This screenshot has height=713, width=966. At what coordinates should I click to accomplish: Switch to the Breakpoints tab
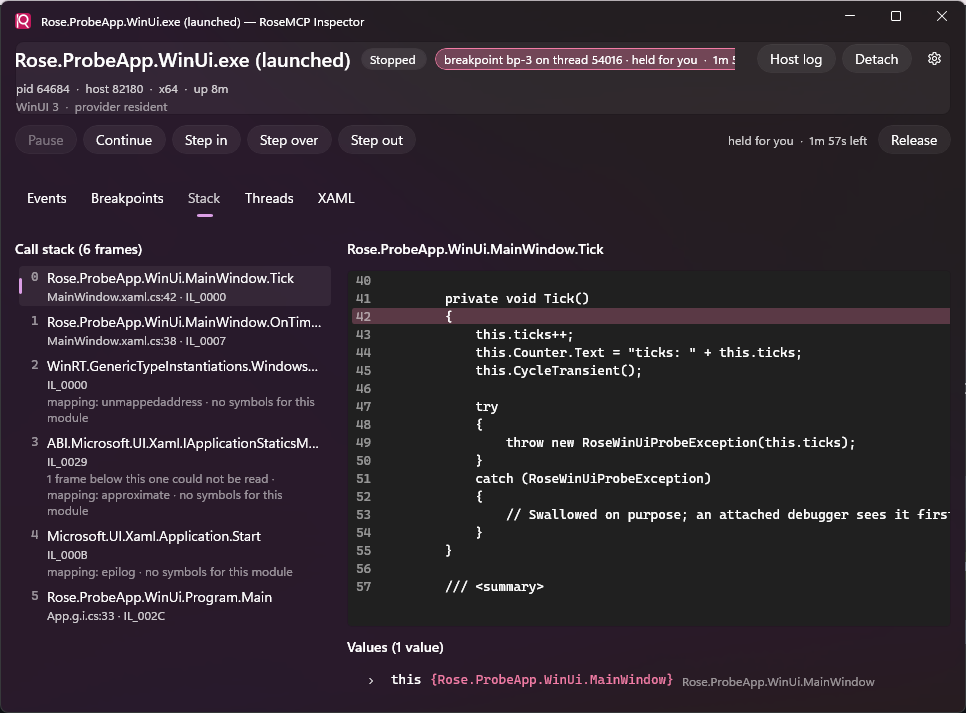click(x=127, y=198)
